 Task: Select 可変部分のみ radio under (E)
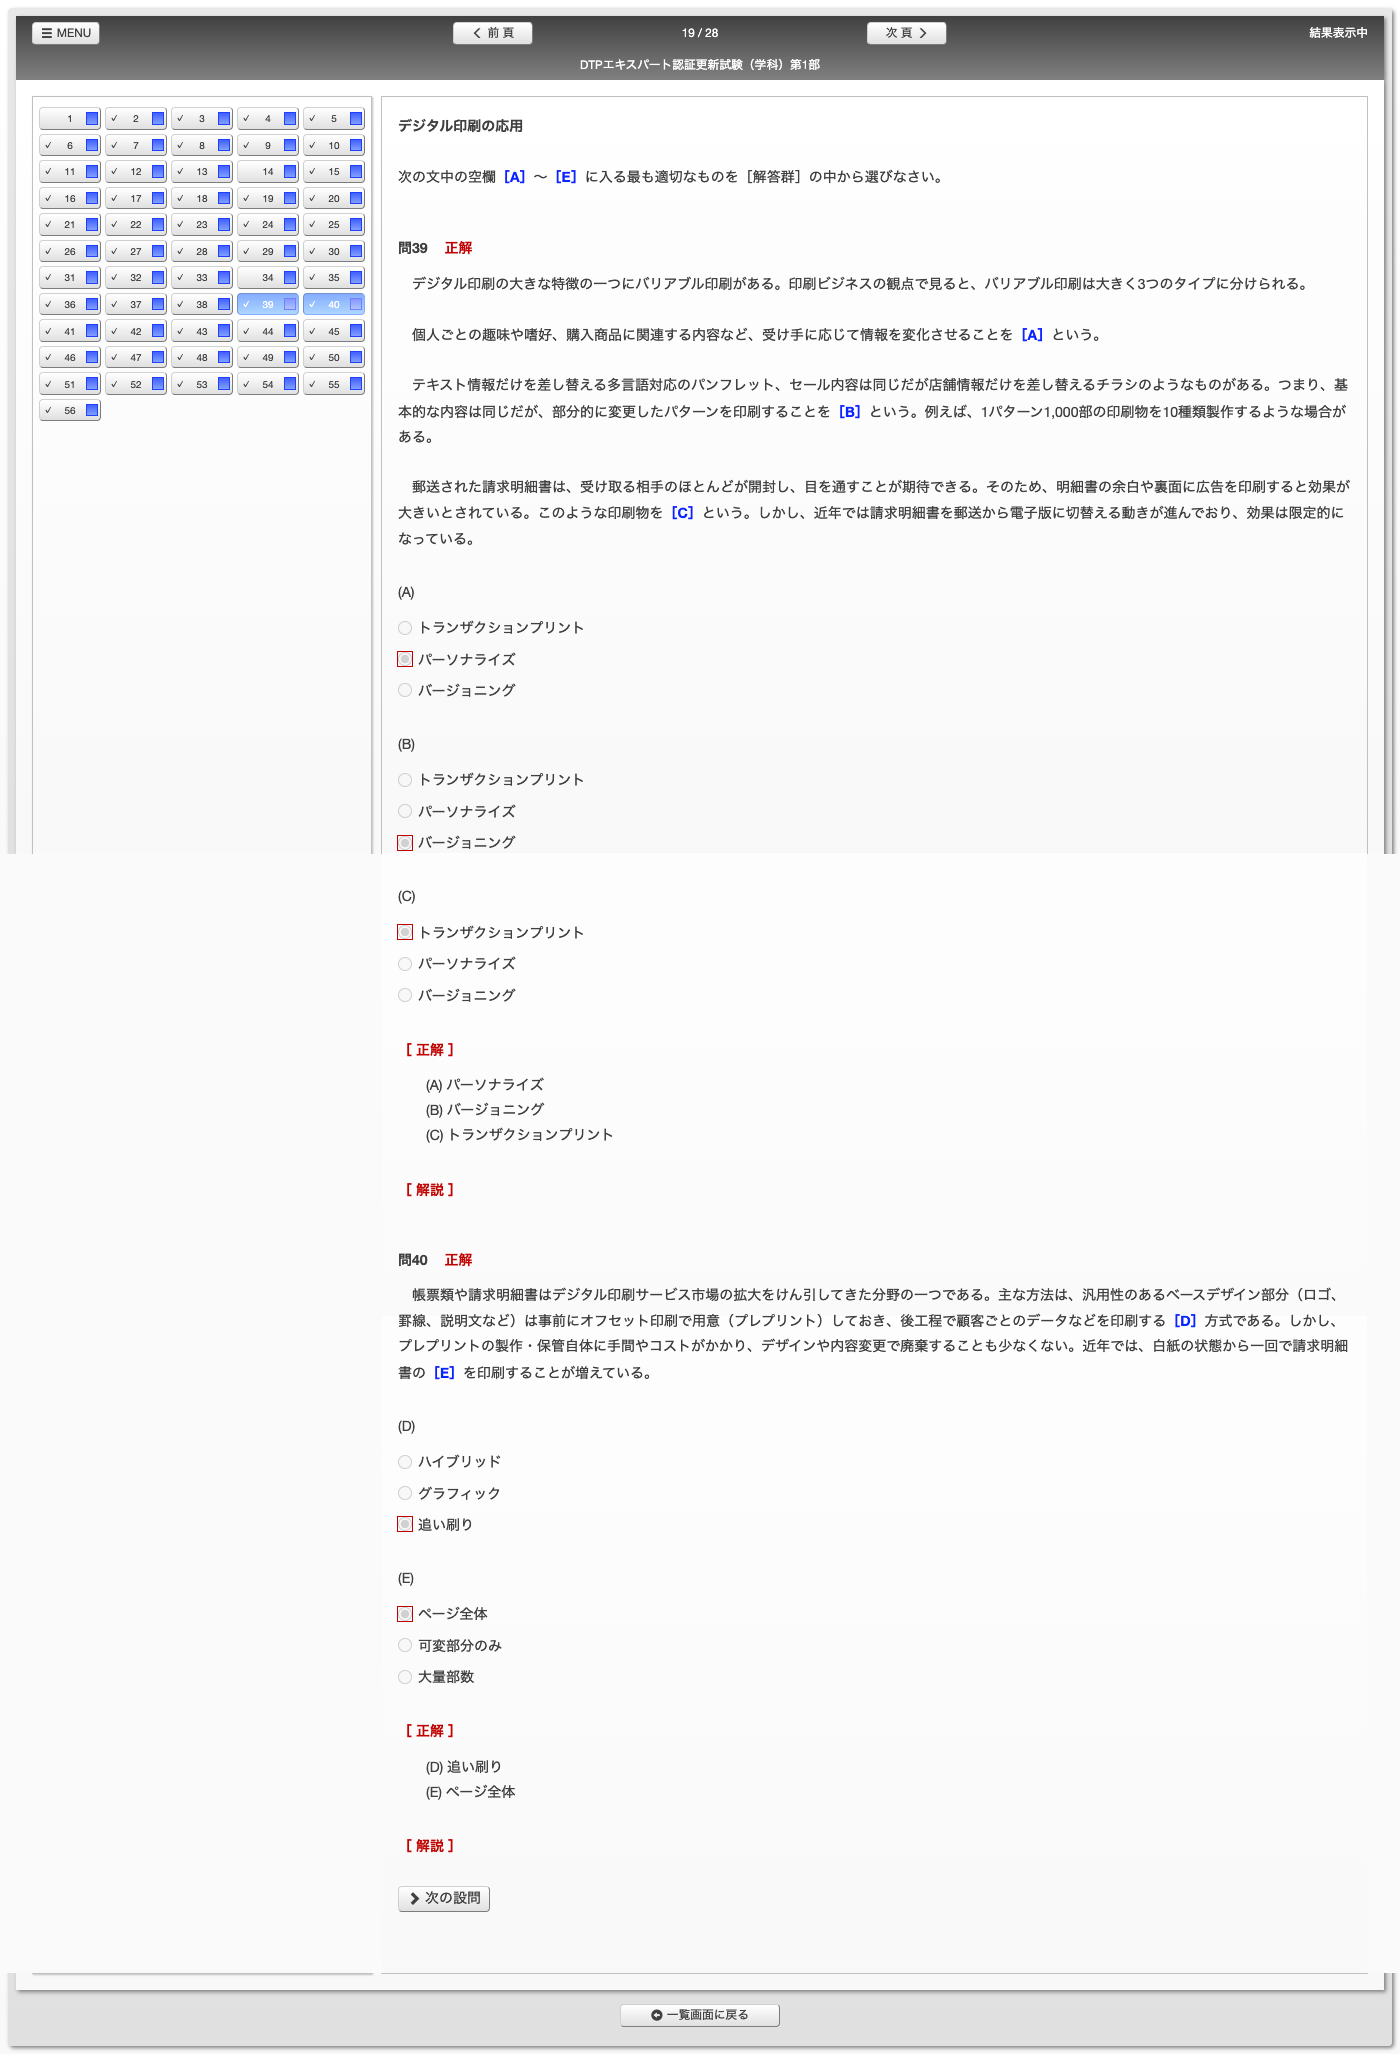click(x=405, y=1645)
